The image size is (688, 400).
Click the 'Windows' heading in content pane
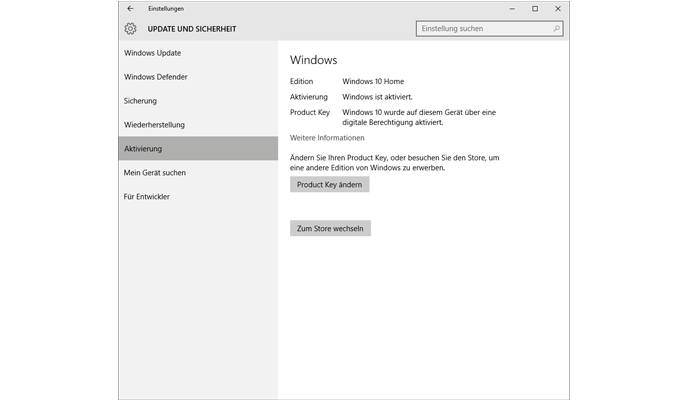tap(312, 59)
